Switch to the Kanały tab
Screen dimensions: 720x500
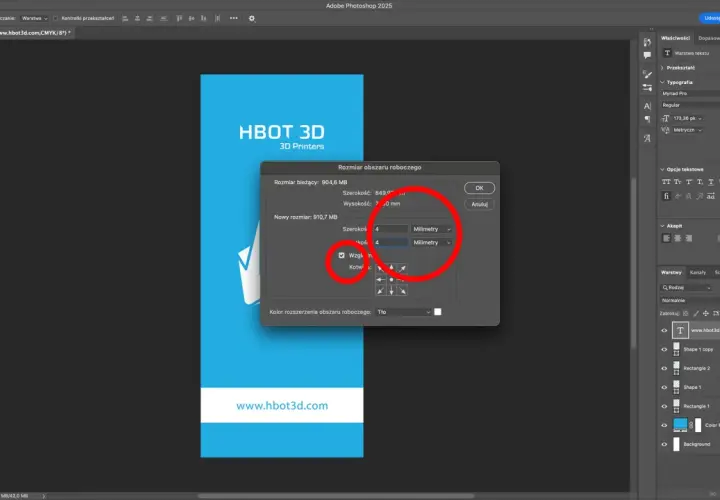[x=698, y=272]
